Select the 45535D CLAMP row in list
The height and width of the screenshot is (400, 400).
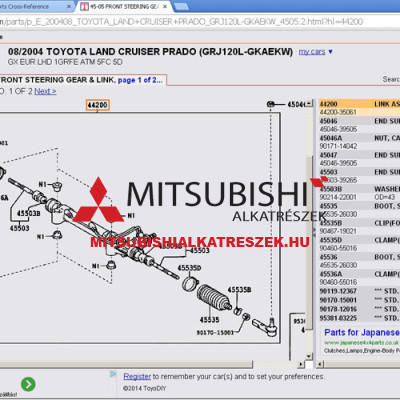click(x=360, y=240)
